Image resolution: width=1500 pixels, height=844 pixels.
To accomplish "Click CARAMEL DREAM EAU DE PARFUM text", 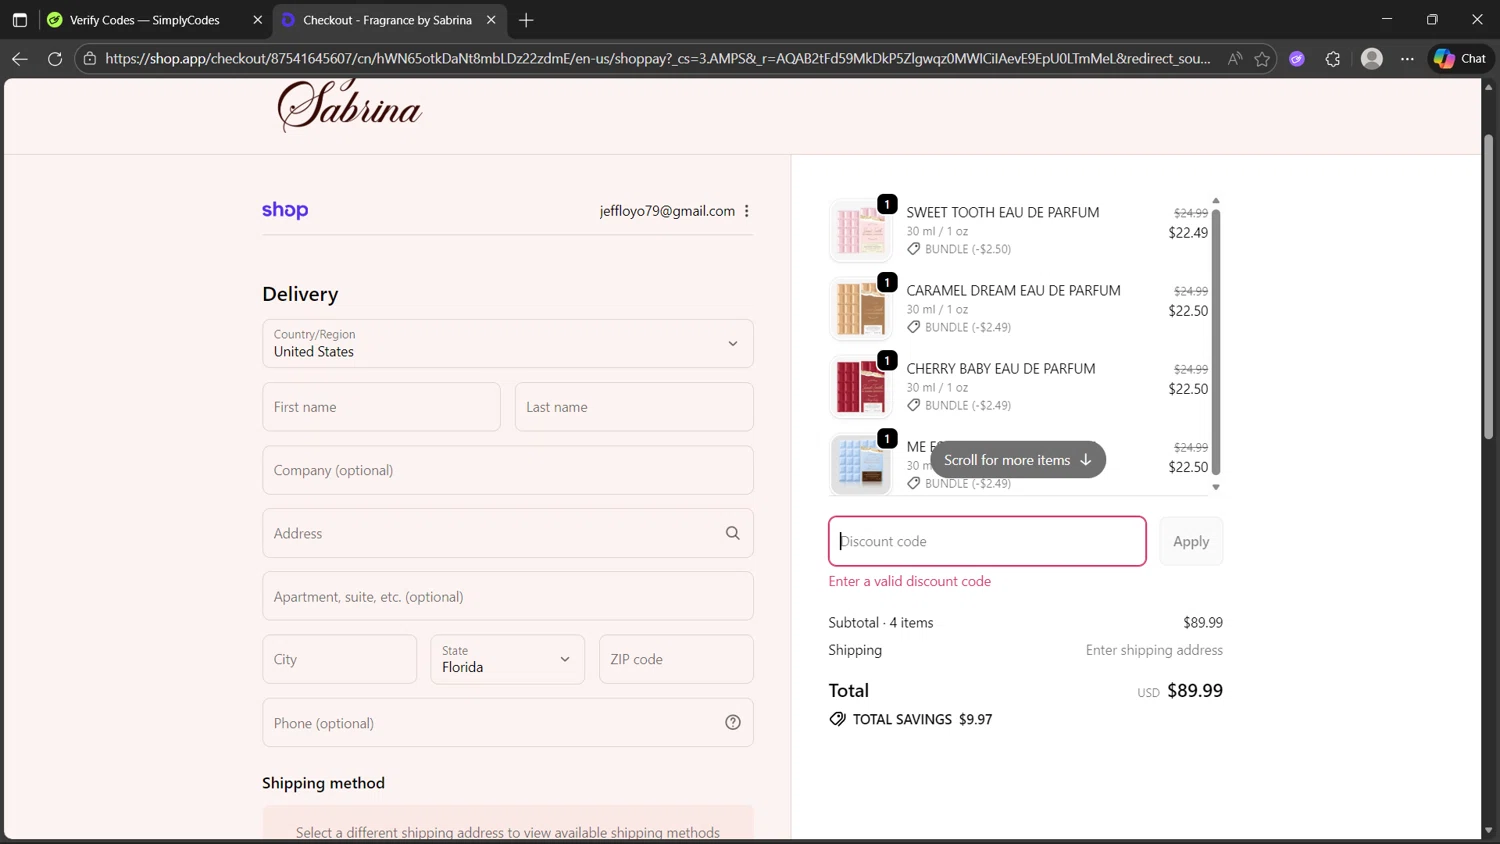I will pos(1014,290).
